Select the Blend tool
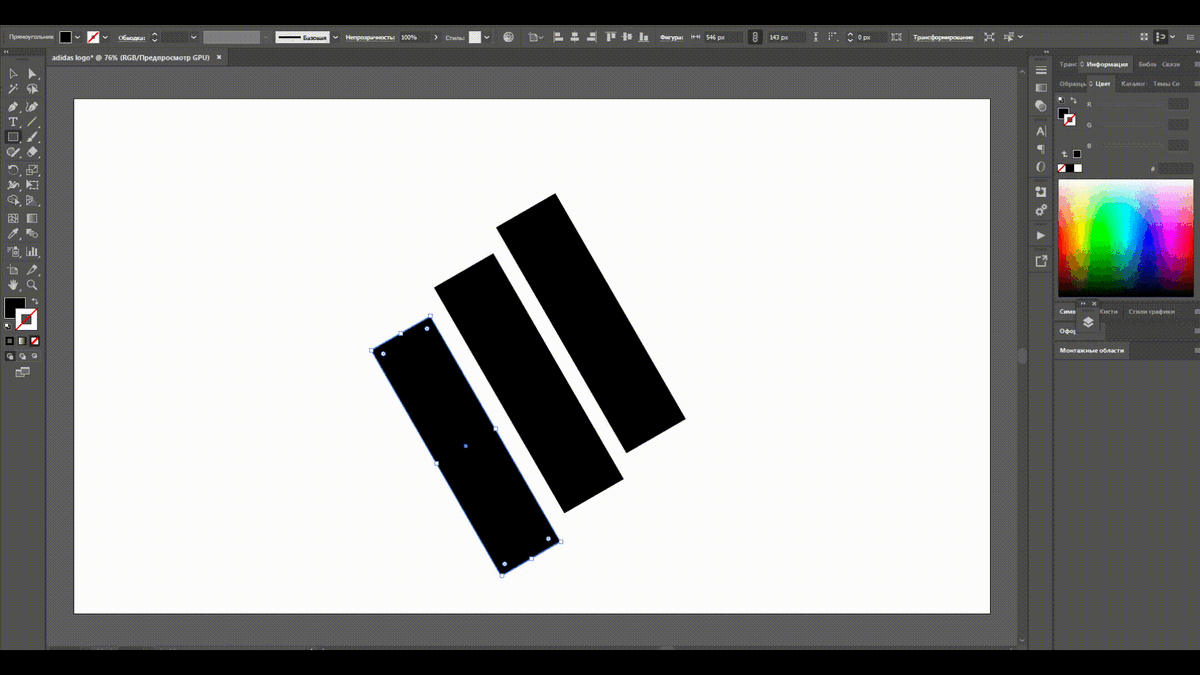1200x675 pixels. pyautogui.click(x=32, y=234)
